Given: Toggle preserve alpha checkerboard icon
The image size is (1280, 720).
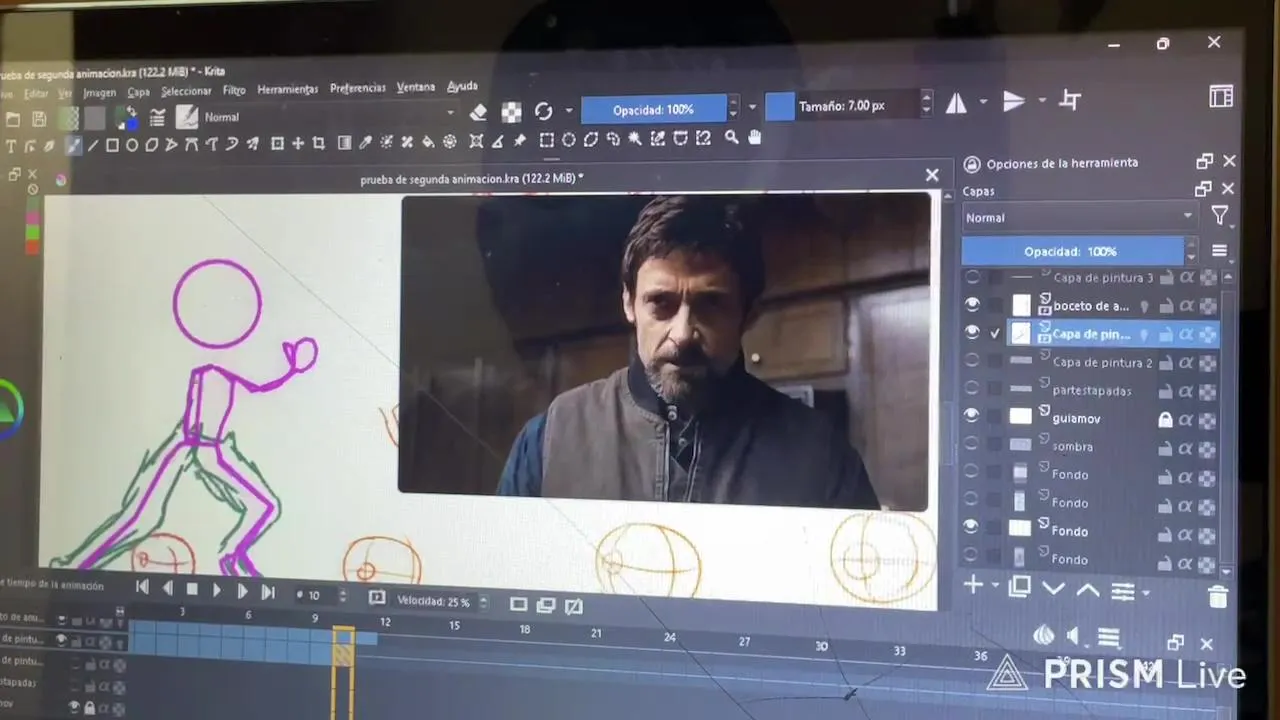Looking at the screenshot, I should coord(511,111).
